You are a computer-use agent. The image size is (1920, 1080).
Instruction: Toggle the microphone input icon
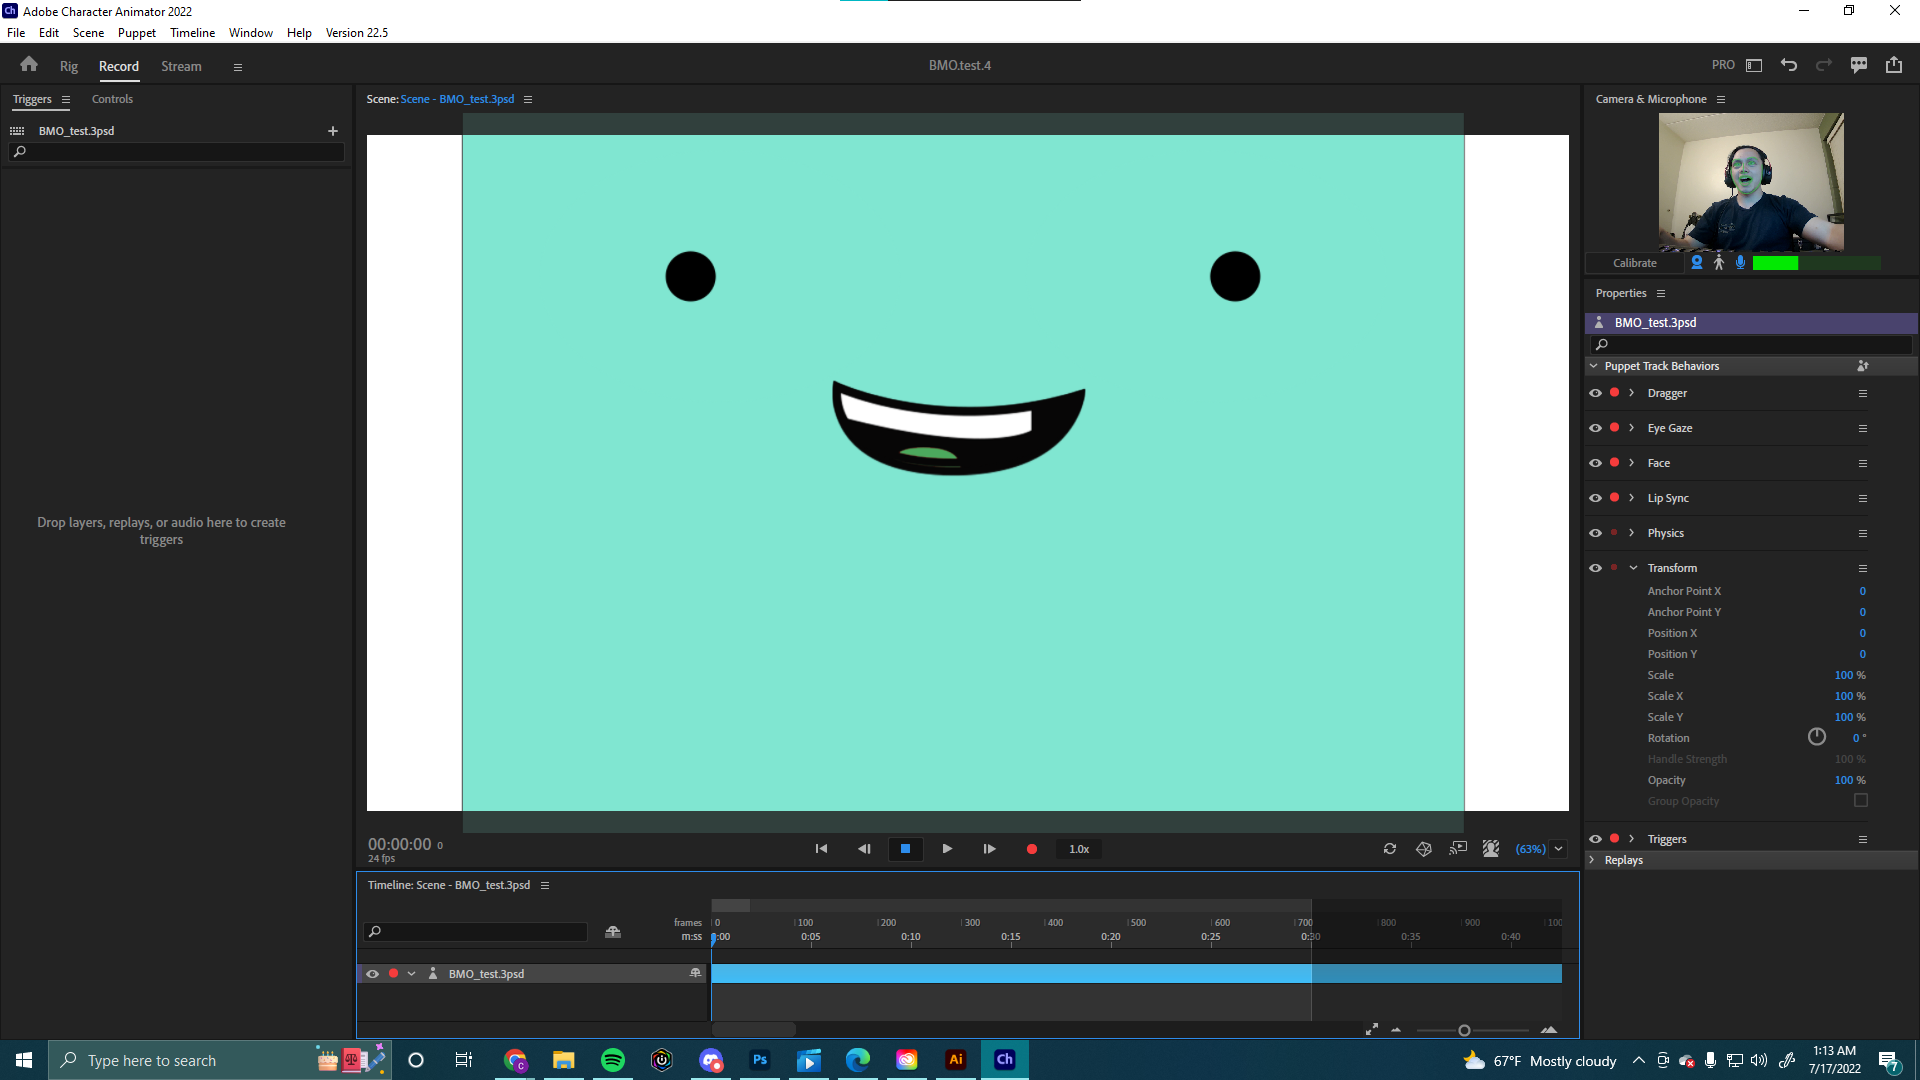tap(1740, 262)
